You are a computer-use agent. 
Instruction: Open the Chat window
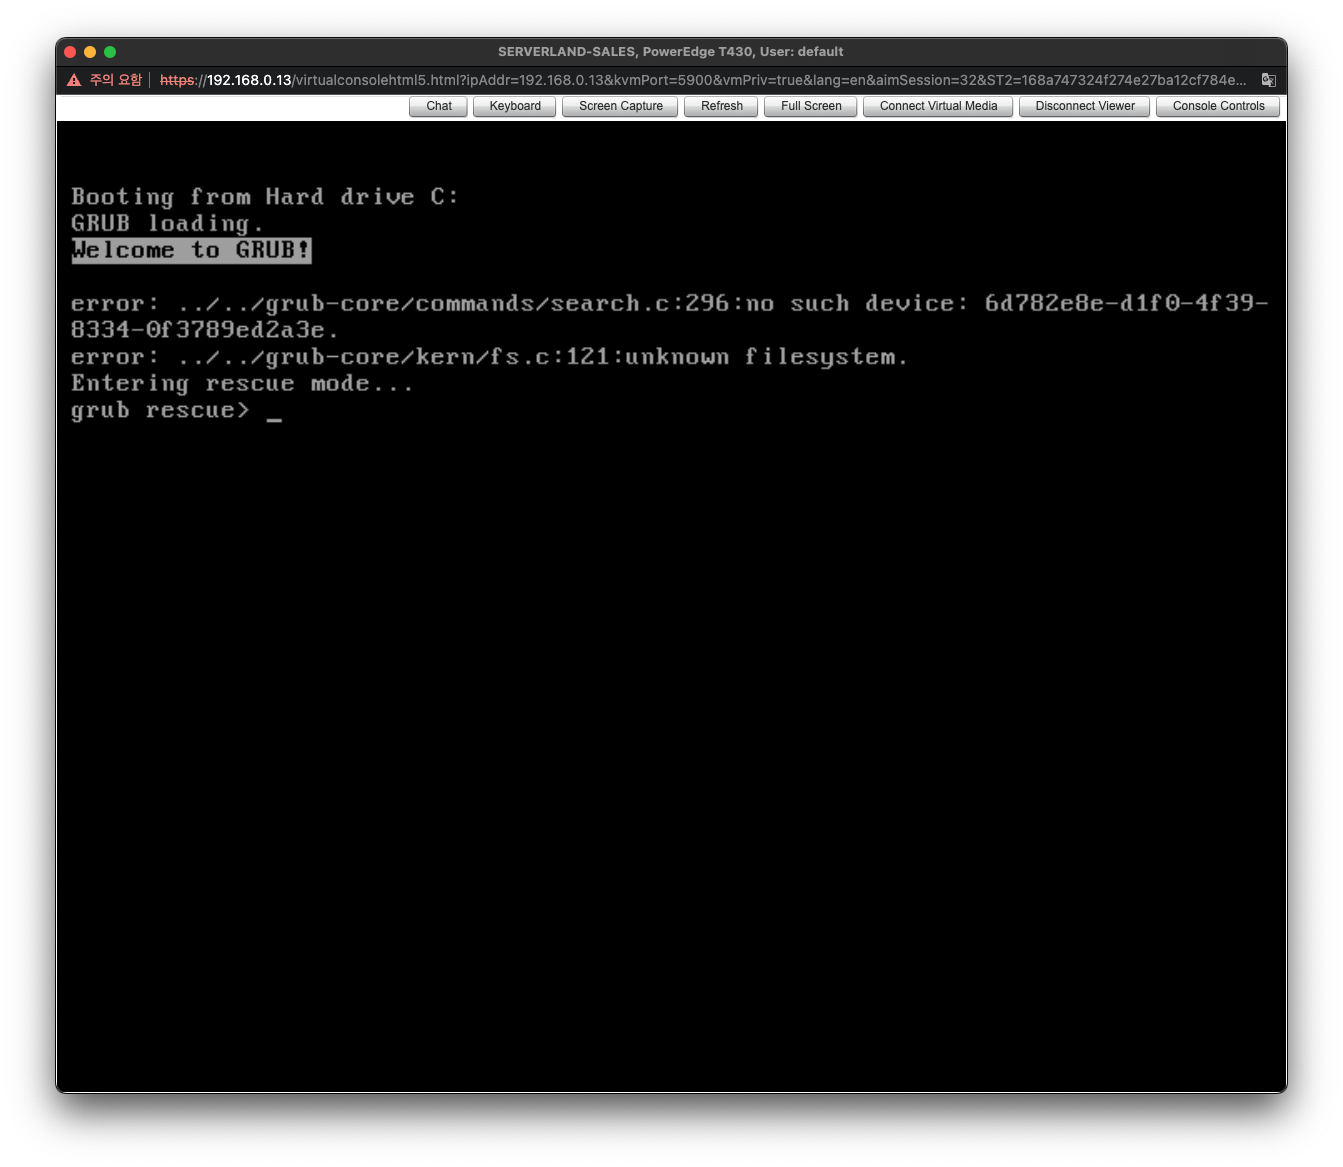tap(438, 106)
